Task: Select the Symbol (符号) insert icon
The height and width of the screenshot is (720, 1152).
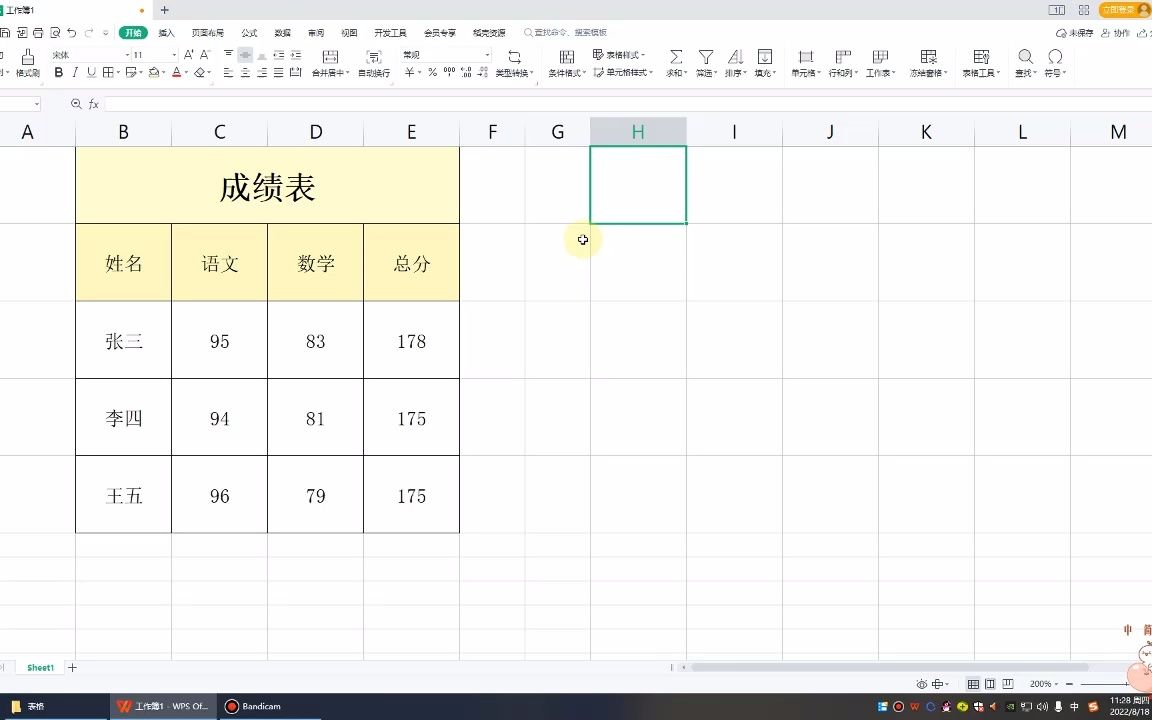Action: pos(1054,58)
